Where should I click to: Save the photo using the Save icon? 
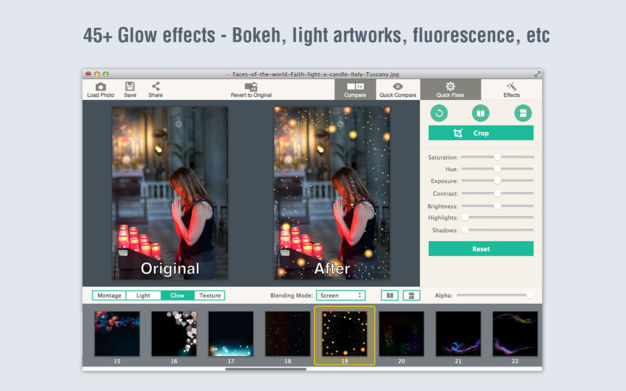click(x=130, y=86)
